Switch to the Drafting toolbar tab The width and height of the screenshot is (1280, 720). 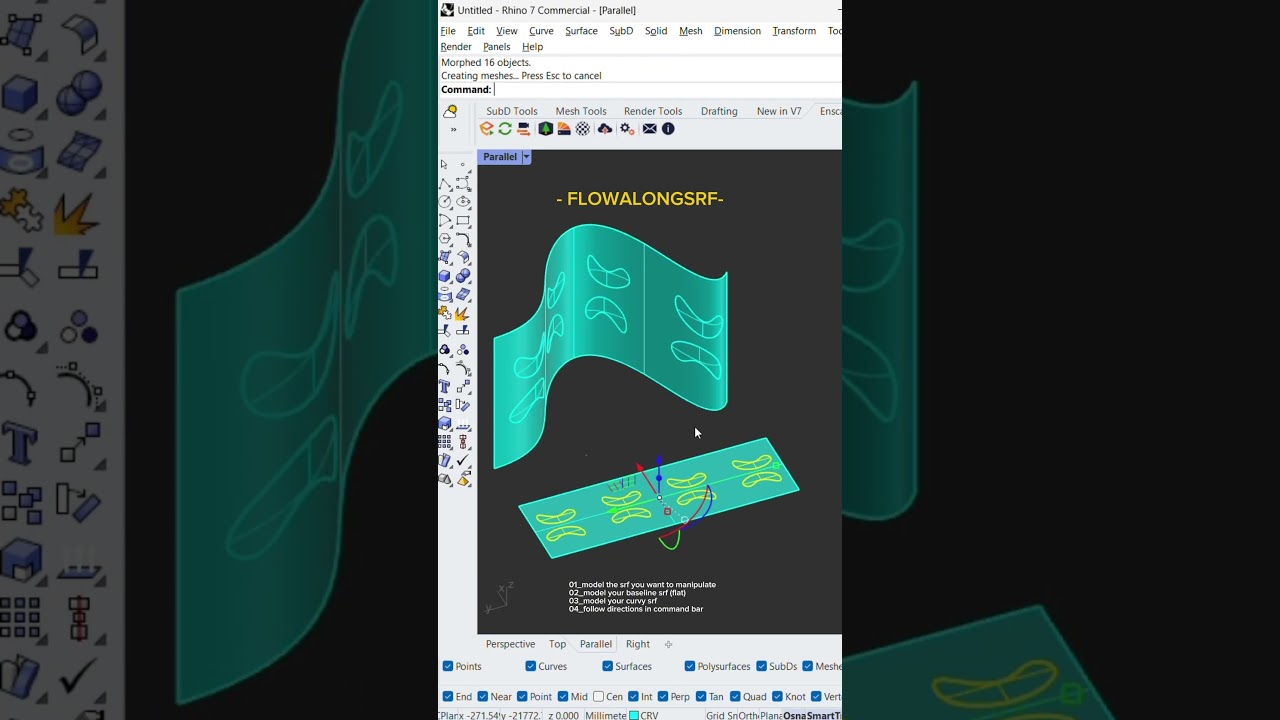click(719, 111)
